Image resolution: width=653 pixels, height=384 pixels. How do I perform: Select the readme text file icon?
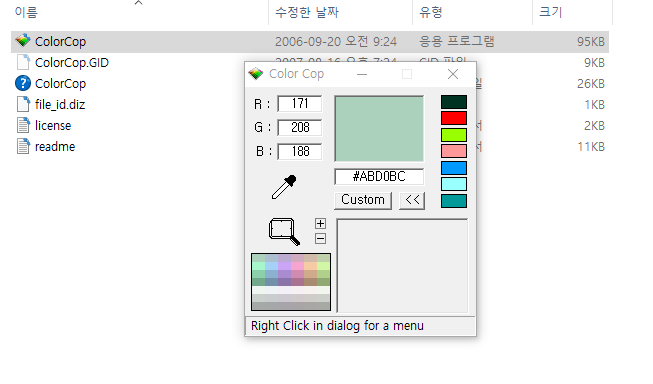coord(23,146)
